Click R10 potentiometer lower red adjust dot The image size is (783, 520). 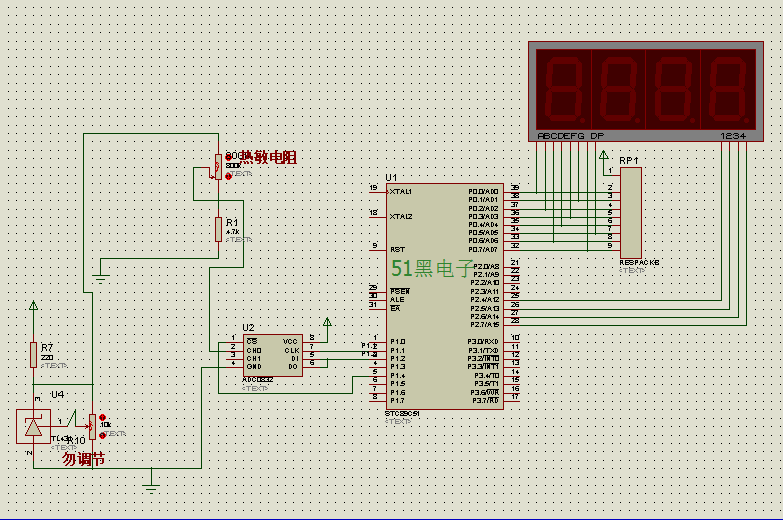point(102,436)
